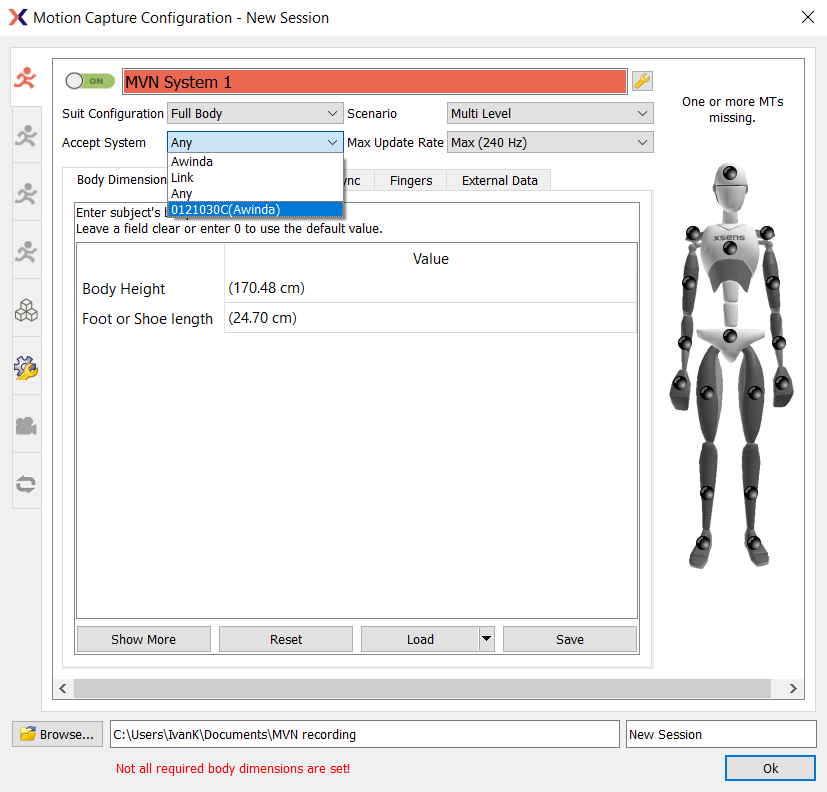Select the red runner MVN System 1 tab
This screenshot has height=792, width=827.
[26, 78]
